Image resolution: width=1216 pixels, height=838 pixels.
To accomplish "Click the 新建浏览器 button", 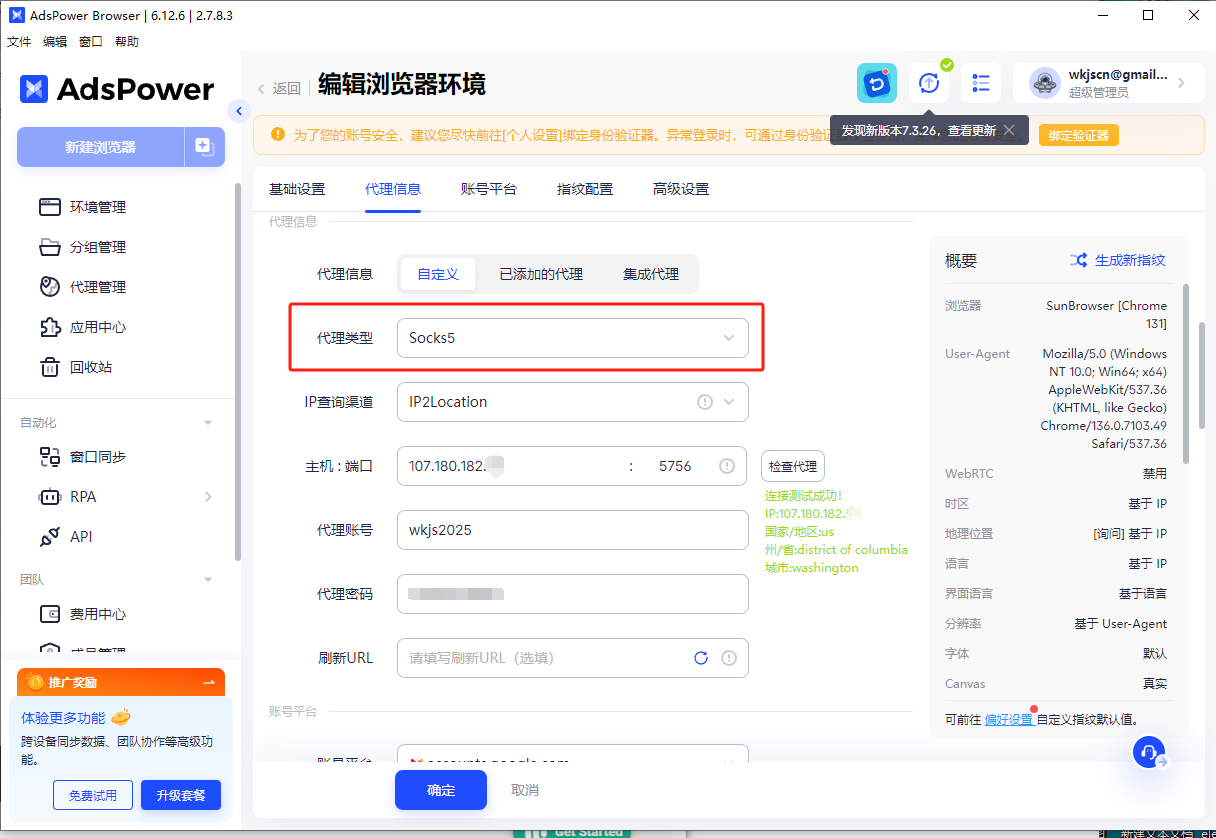I will coord(100,147).
